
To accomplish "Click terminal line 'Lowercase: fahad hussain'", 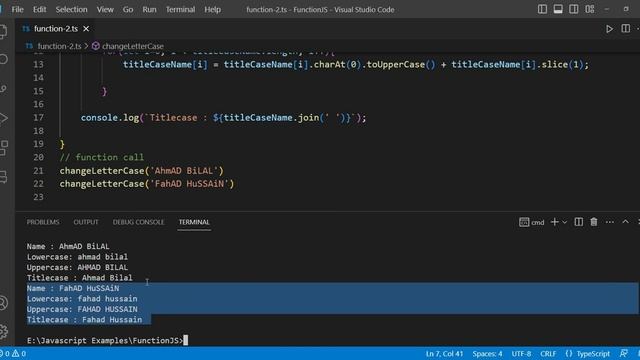I will coord(82,299).
